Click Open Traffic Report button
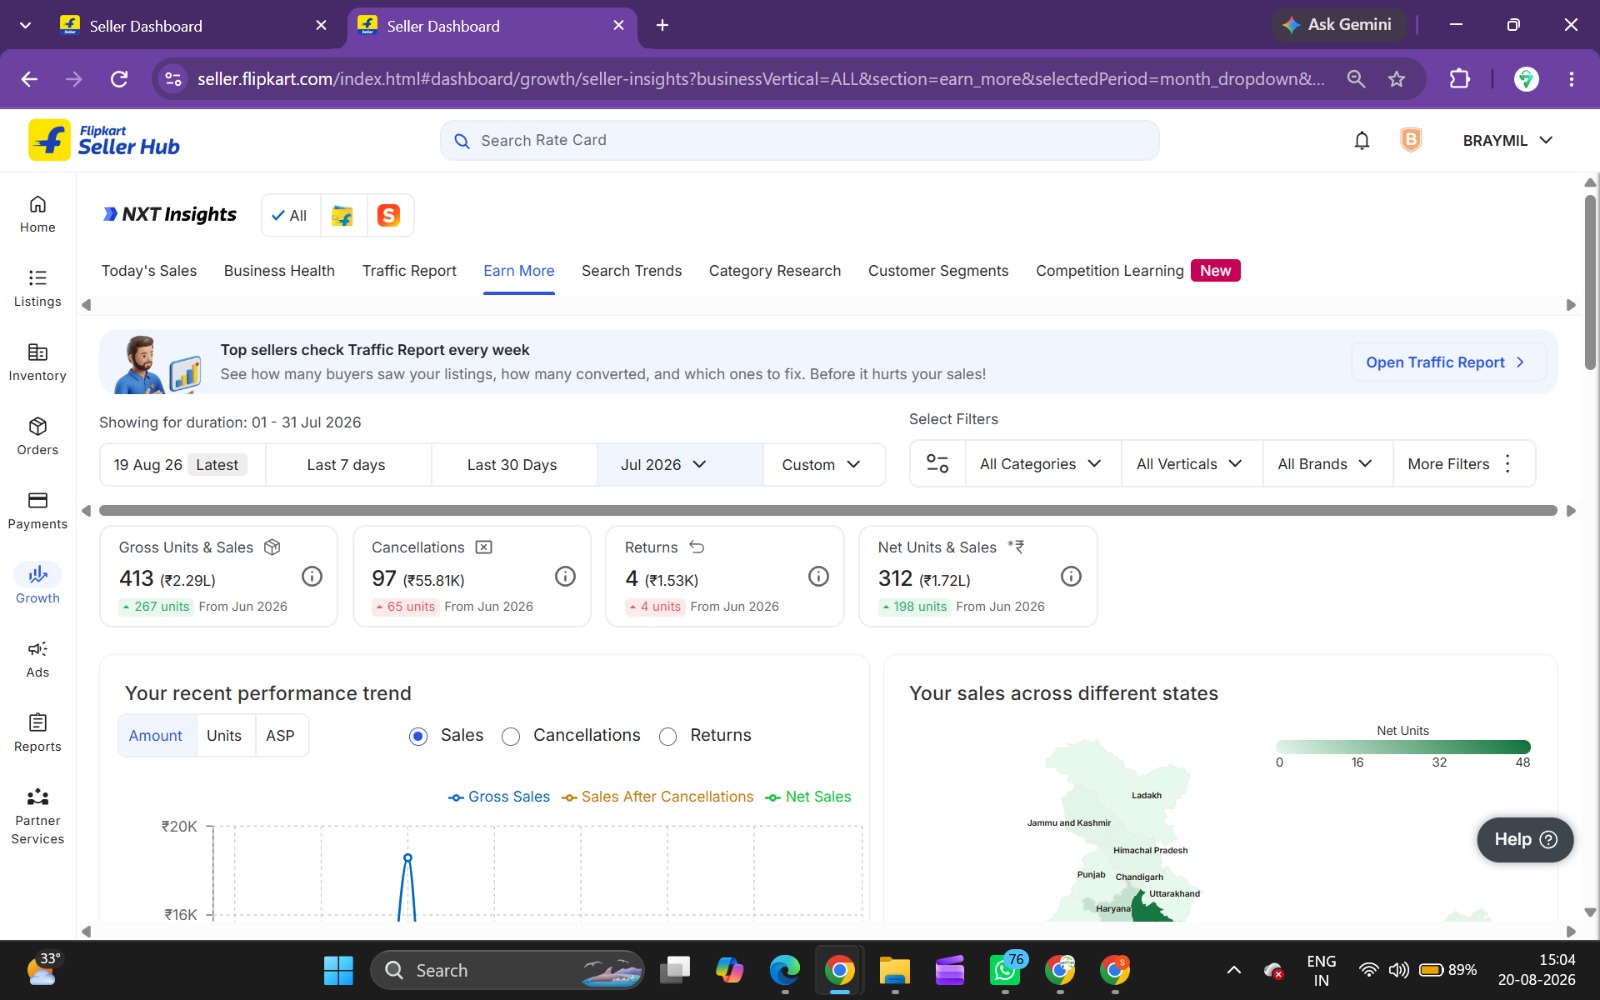Screen dimensions: 1600x1000 pos(1448,362)
